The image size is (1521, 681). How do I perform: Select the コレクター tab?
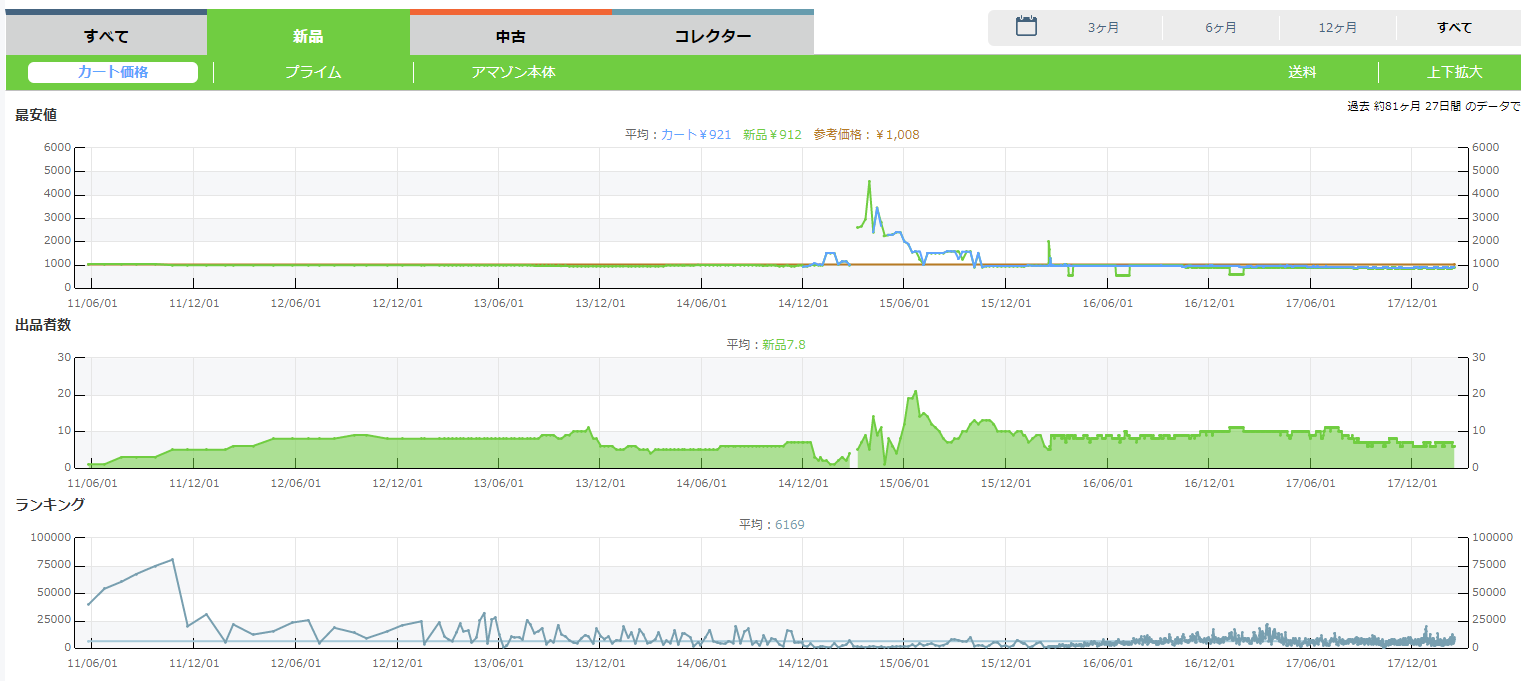[712, 37]
